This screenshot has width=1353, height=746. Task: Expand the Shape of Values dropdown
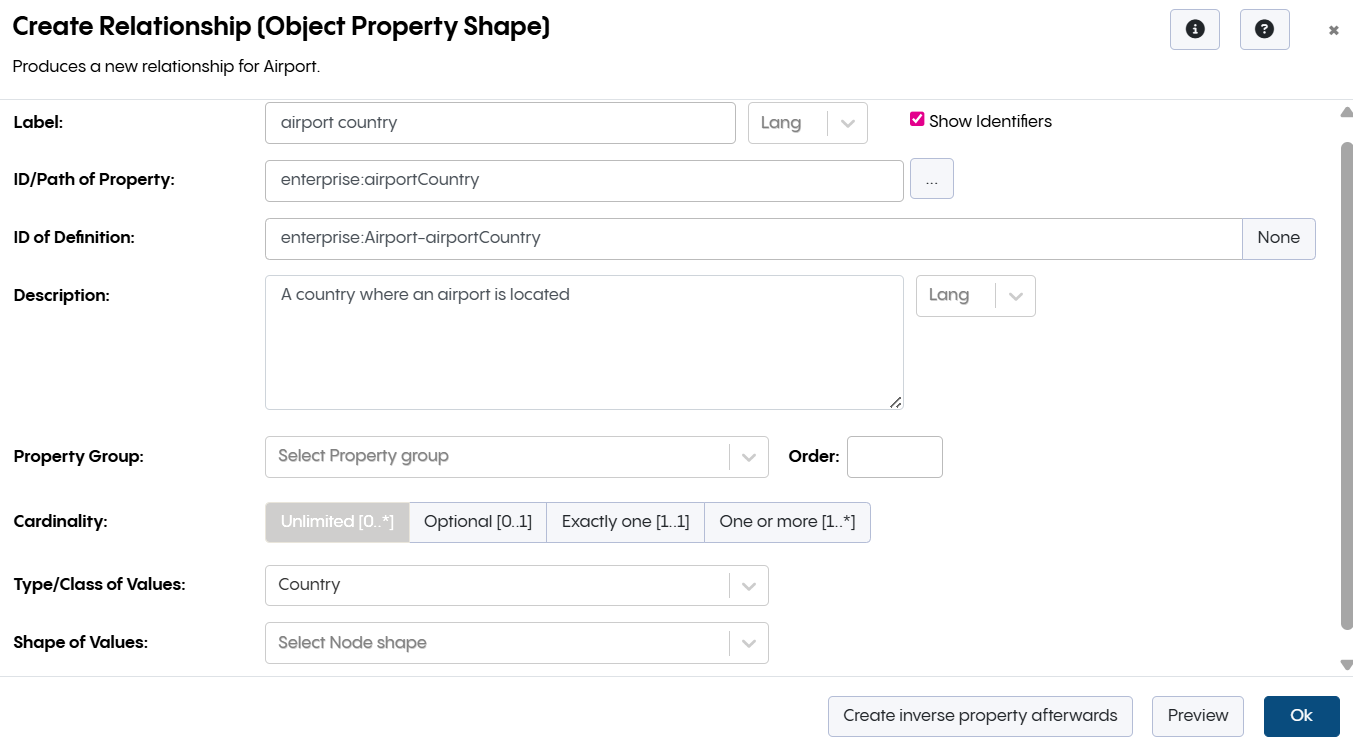[x=516, y=643]
